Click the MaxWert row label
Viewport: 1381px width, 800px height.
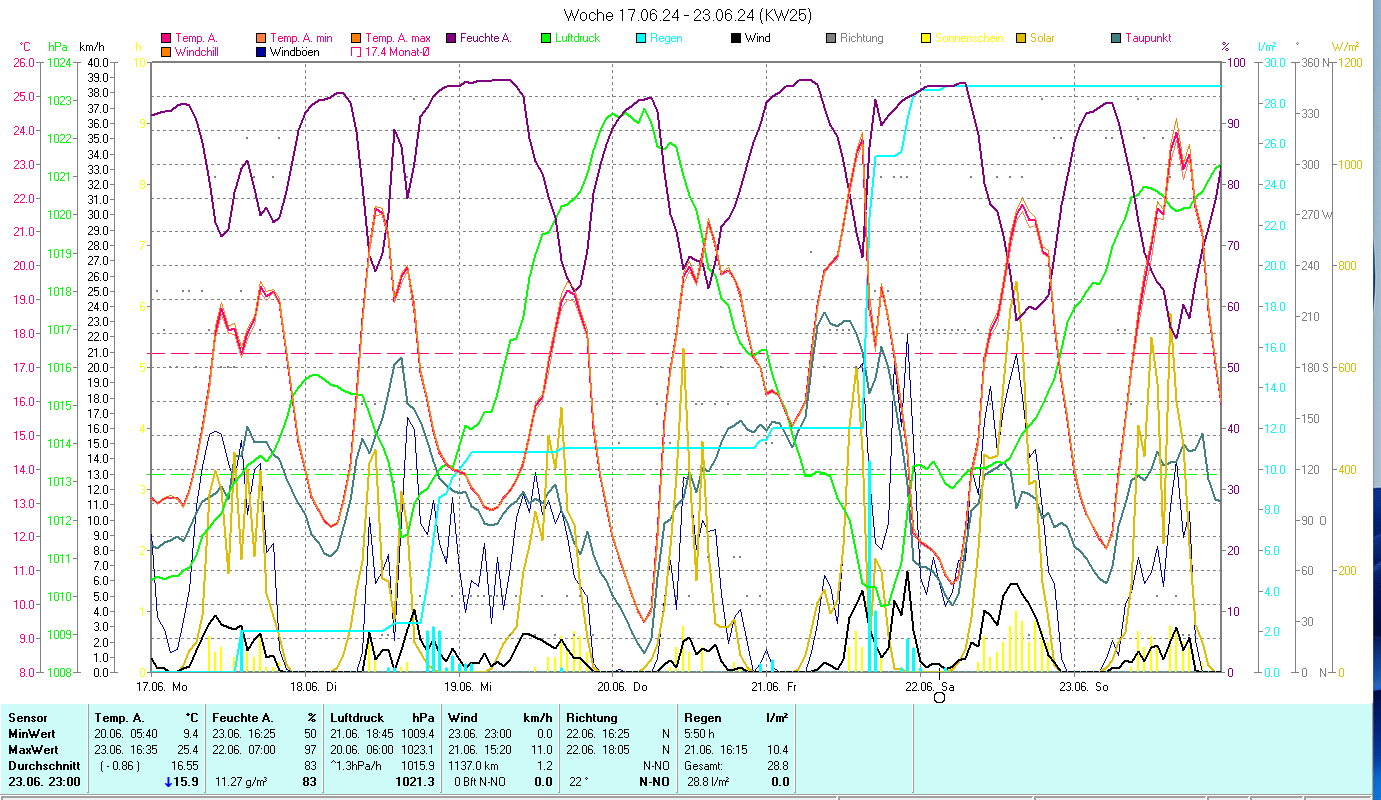pyautogui.click(x=35, y=750)
